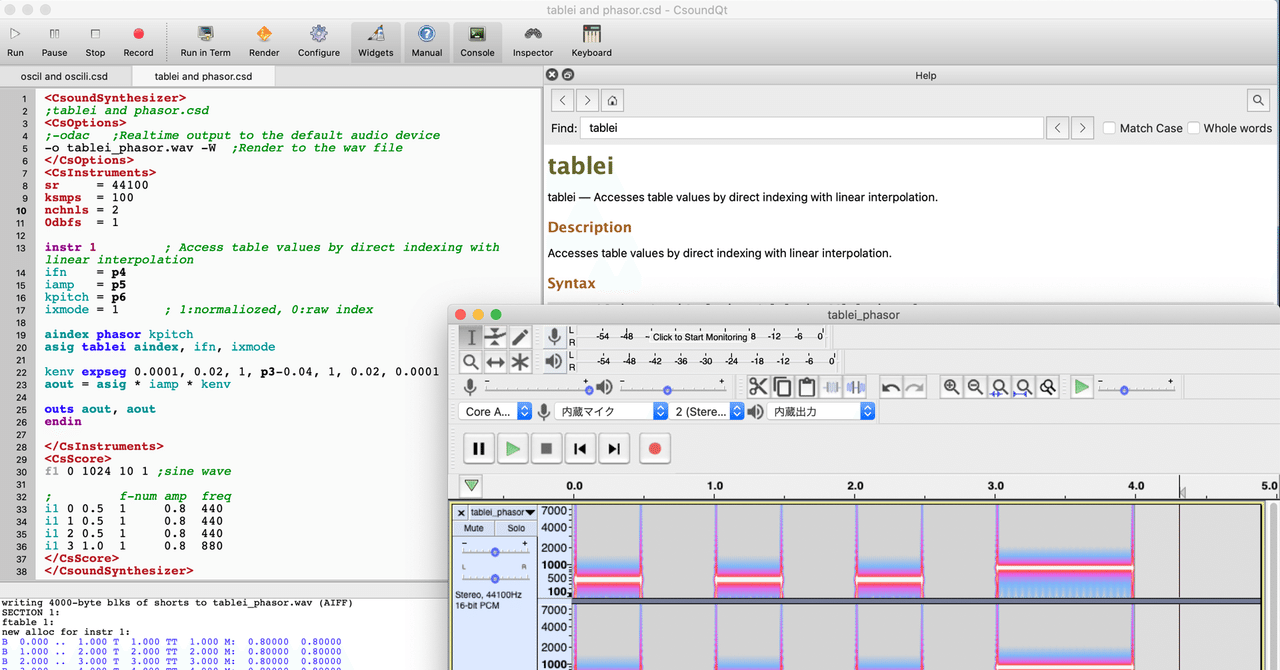Select the Audacity Draw (pencil) tool

pyautogui.click(x=520, y=337)
